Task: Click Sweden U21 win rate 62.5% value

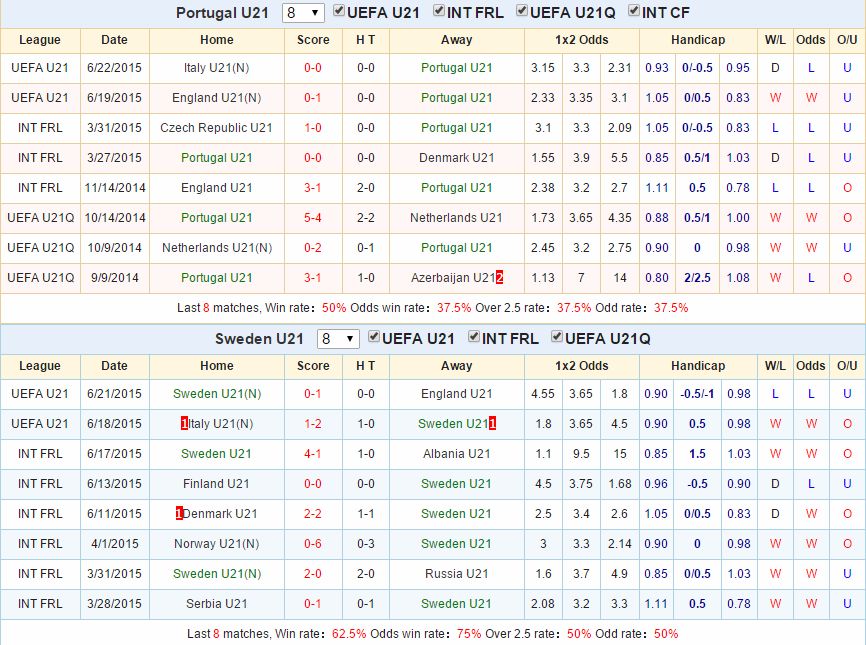Action: click(348, 634)
